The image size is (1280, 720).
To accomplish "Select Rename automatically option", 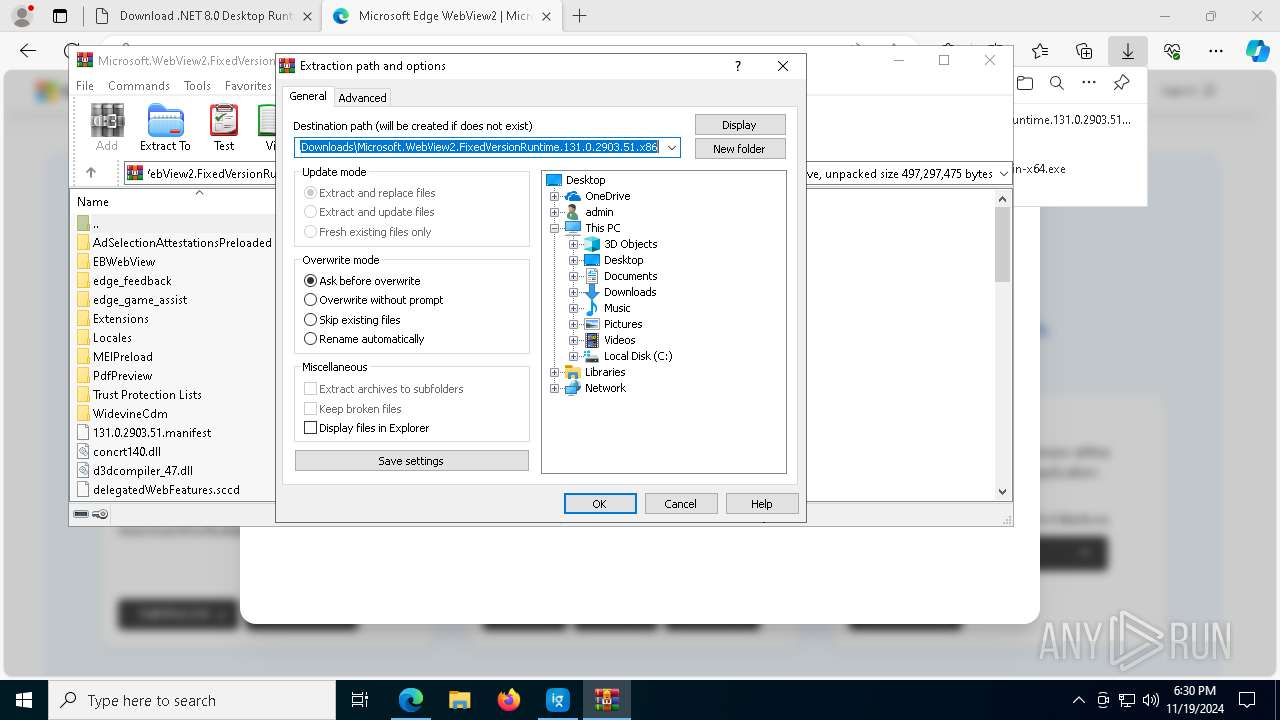I will (364, 339).
